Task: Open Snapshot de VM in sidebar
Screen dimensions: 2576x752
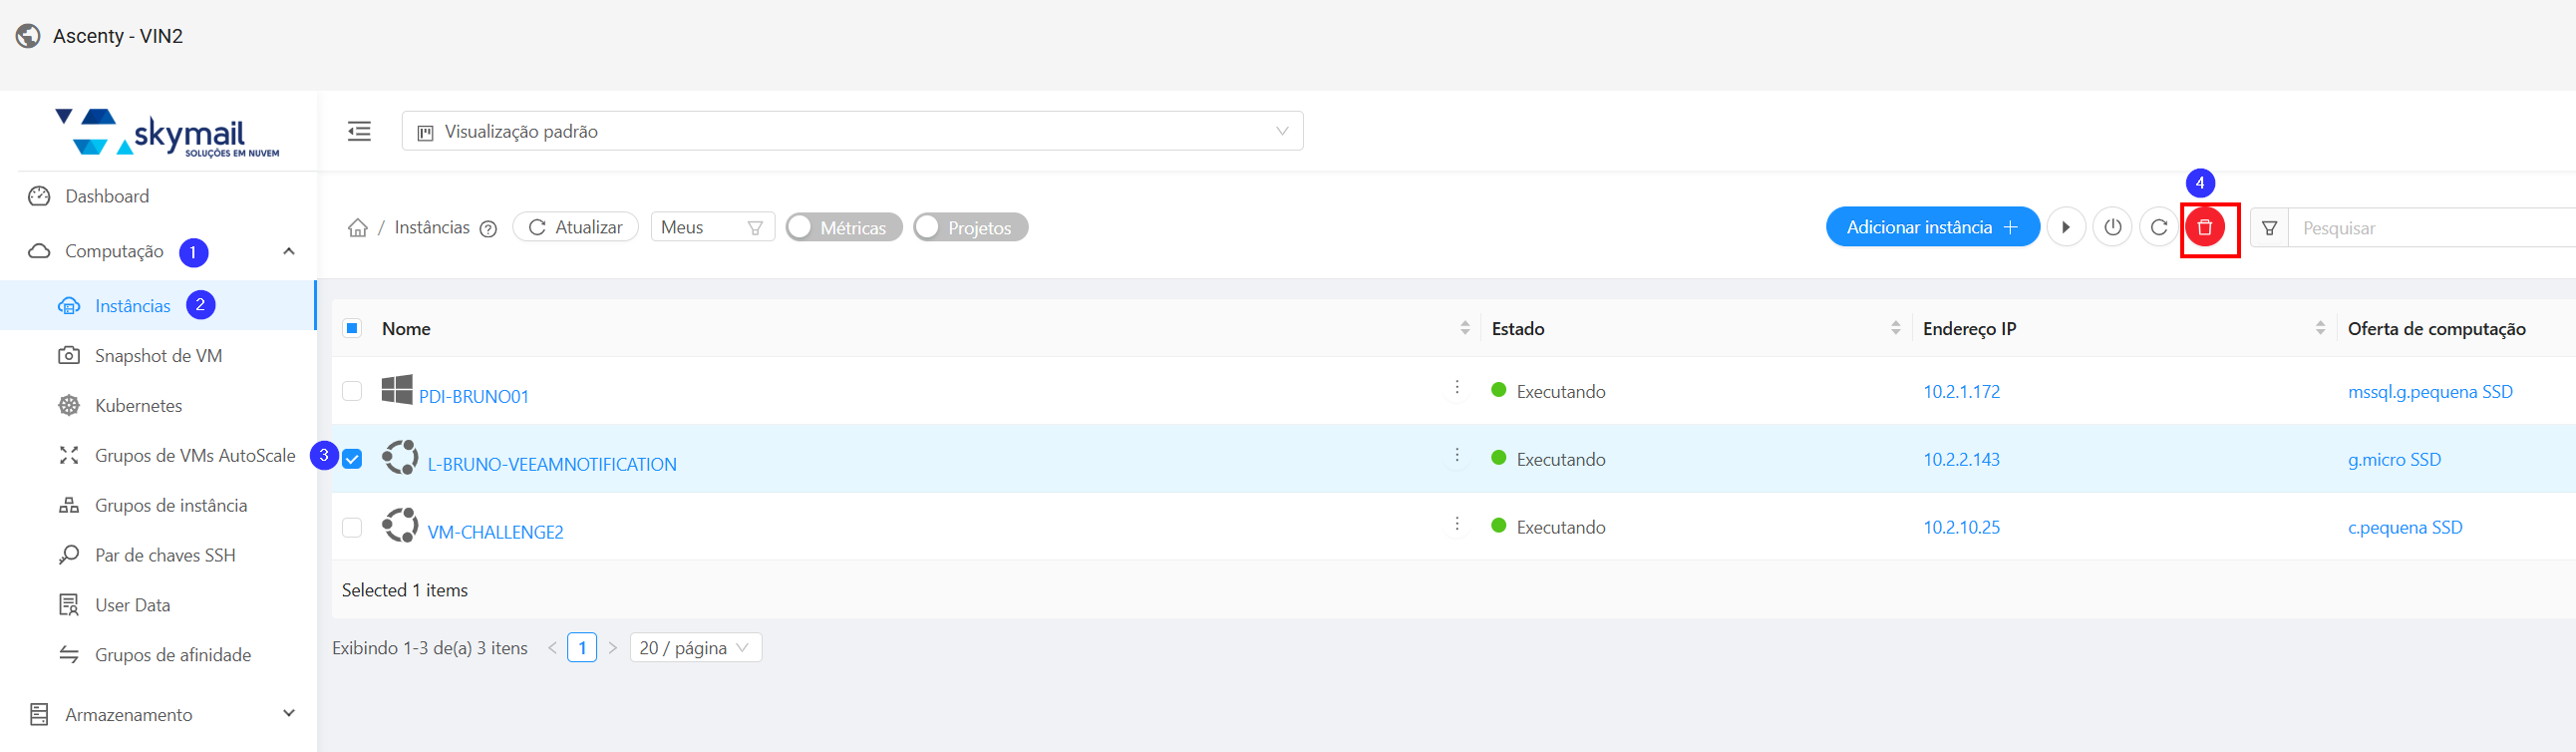Action: [158, 356]
